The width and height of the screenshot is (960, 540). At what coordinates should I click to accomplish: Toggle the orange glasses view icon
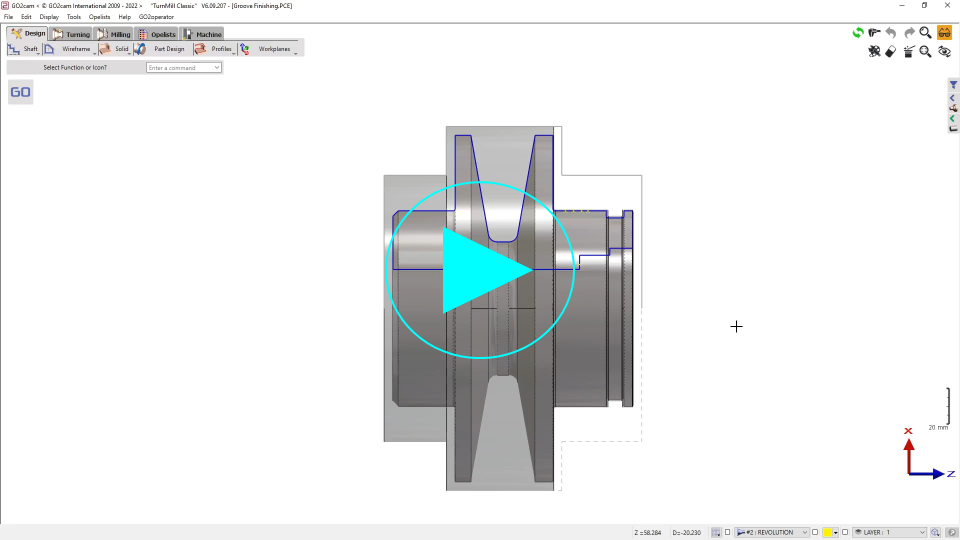pos(944,33)
